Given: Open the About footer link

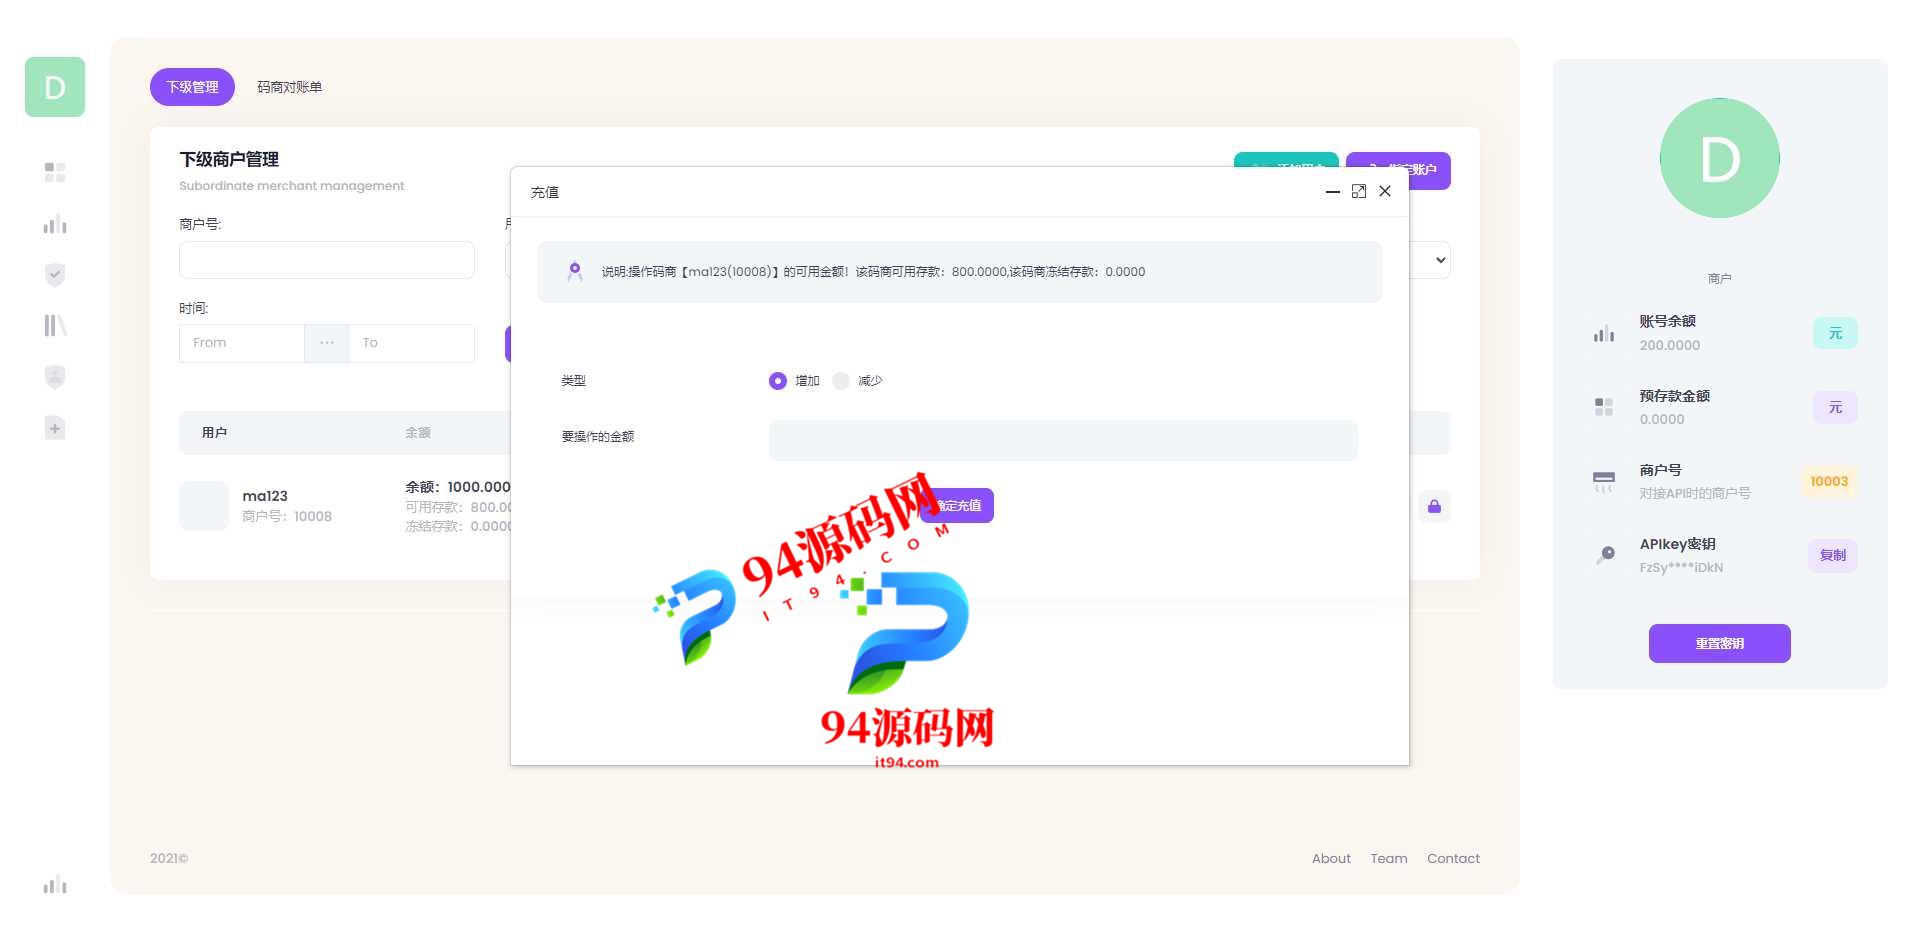Looking at the screenshot, I should tap(1331, 858).
